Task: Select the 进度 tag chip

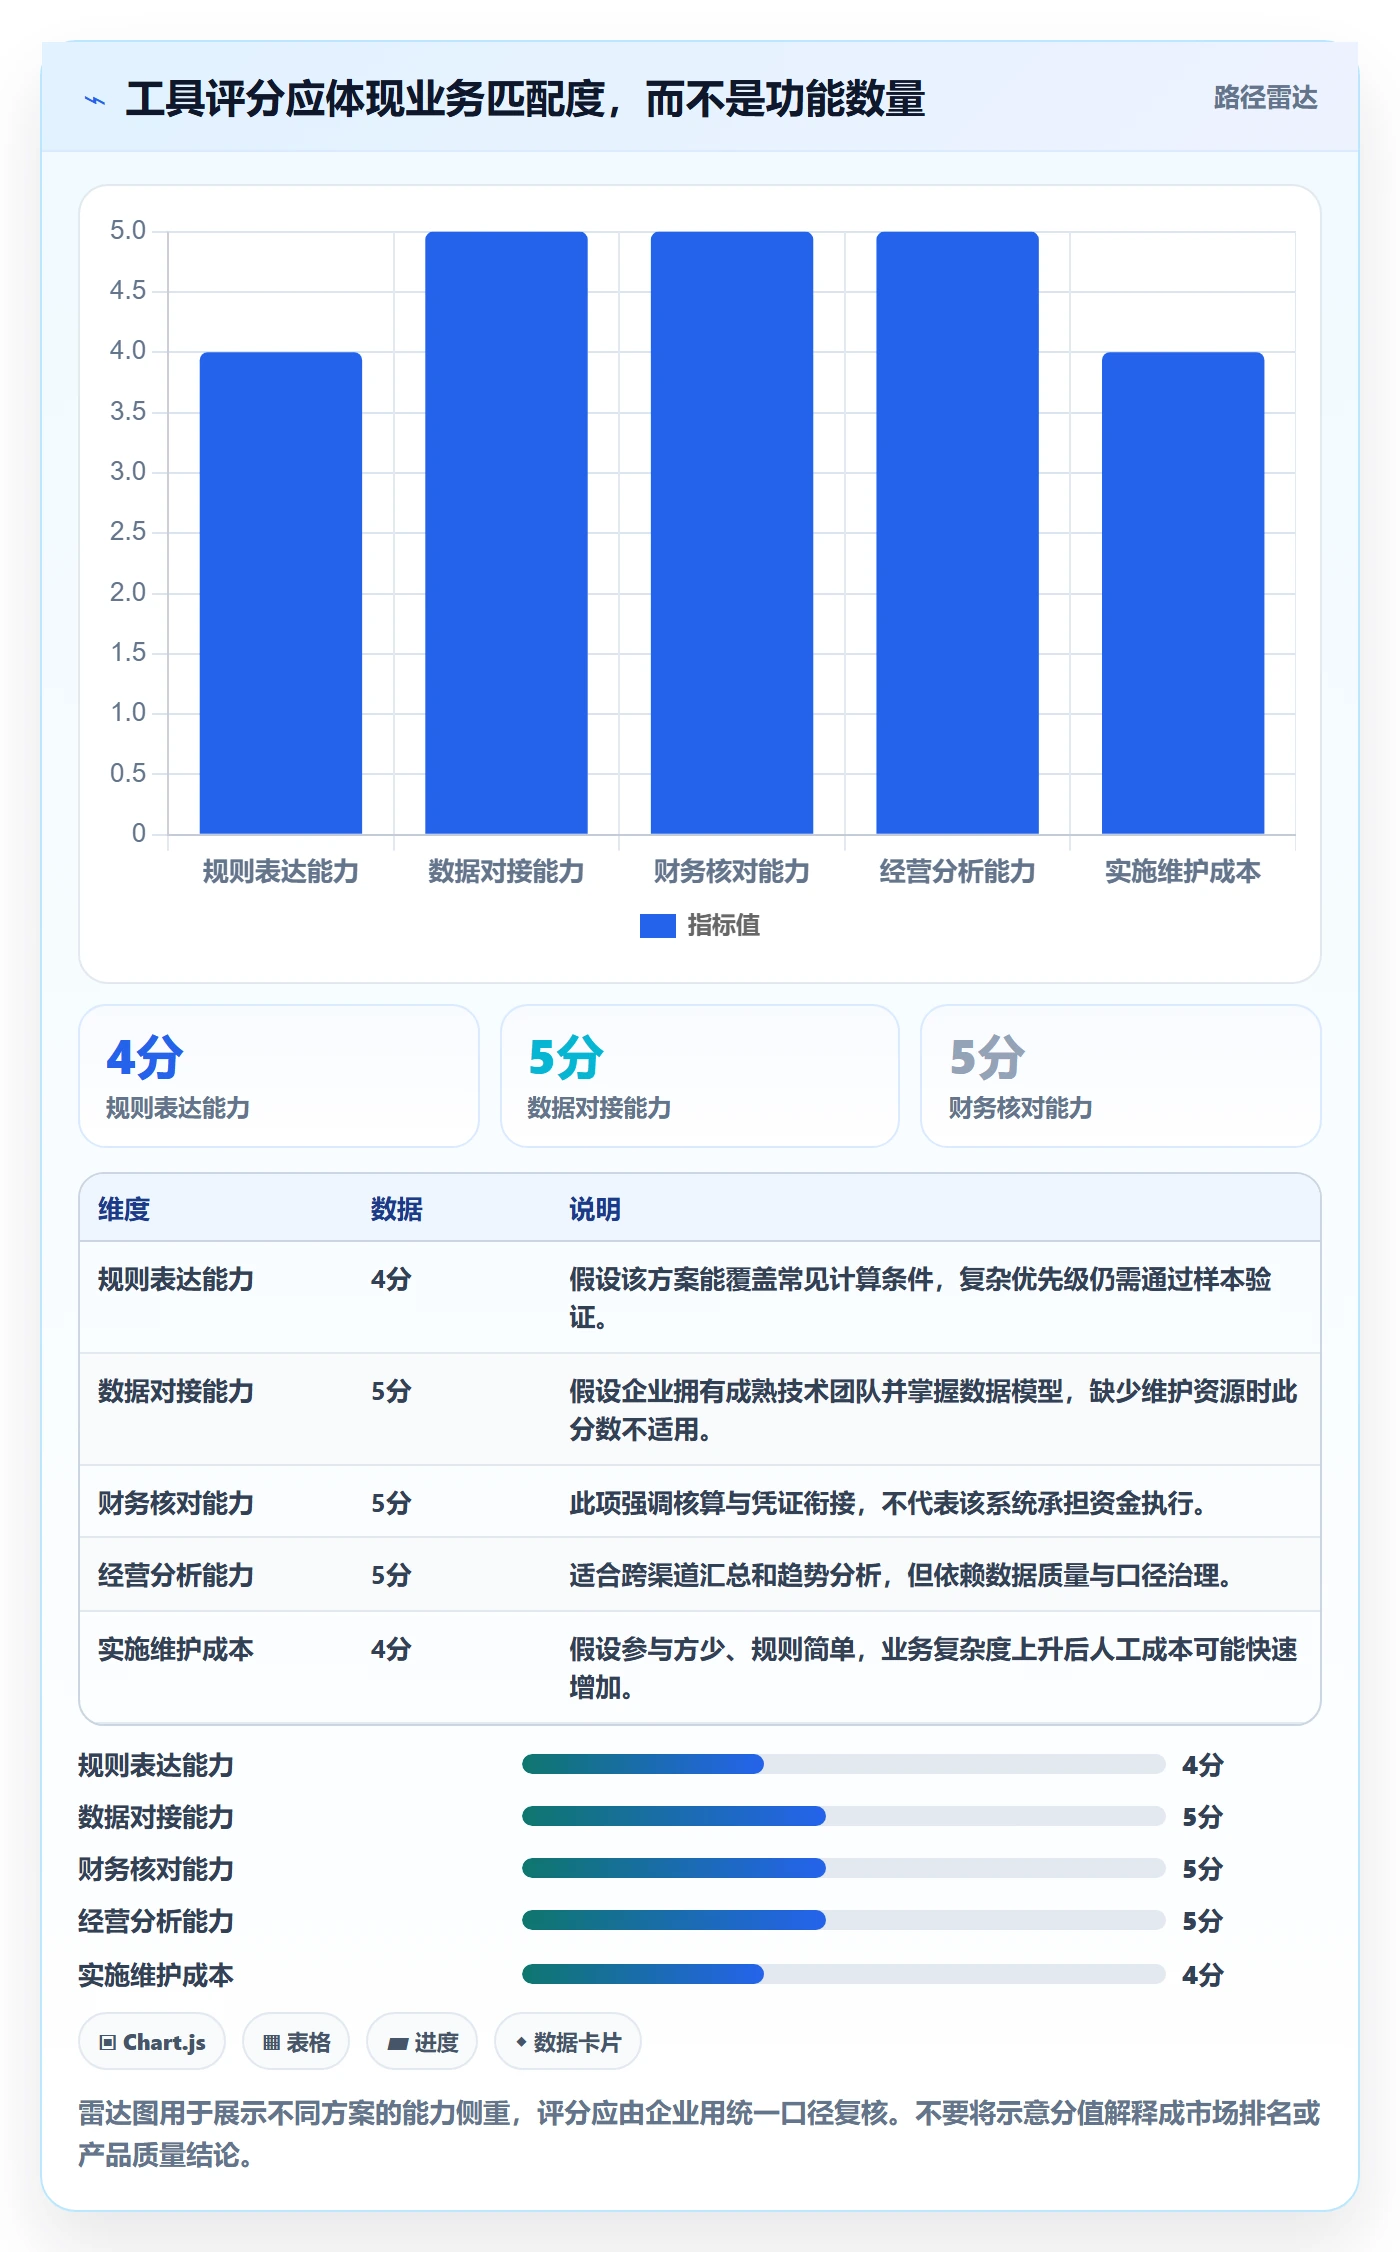Action: (x=422, y=2042)
